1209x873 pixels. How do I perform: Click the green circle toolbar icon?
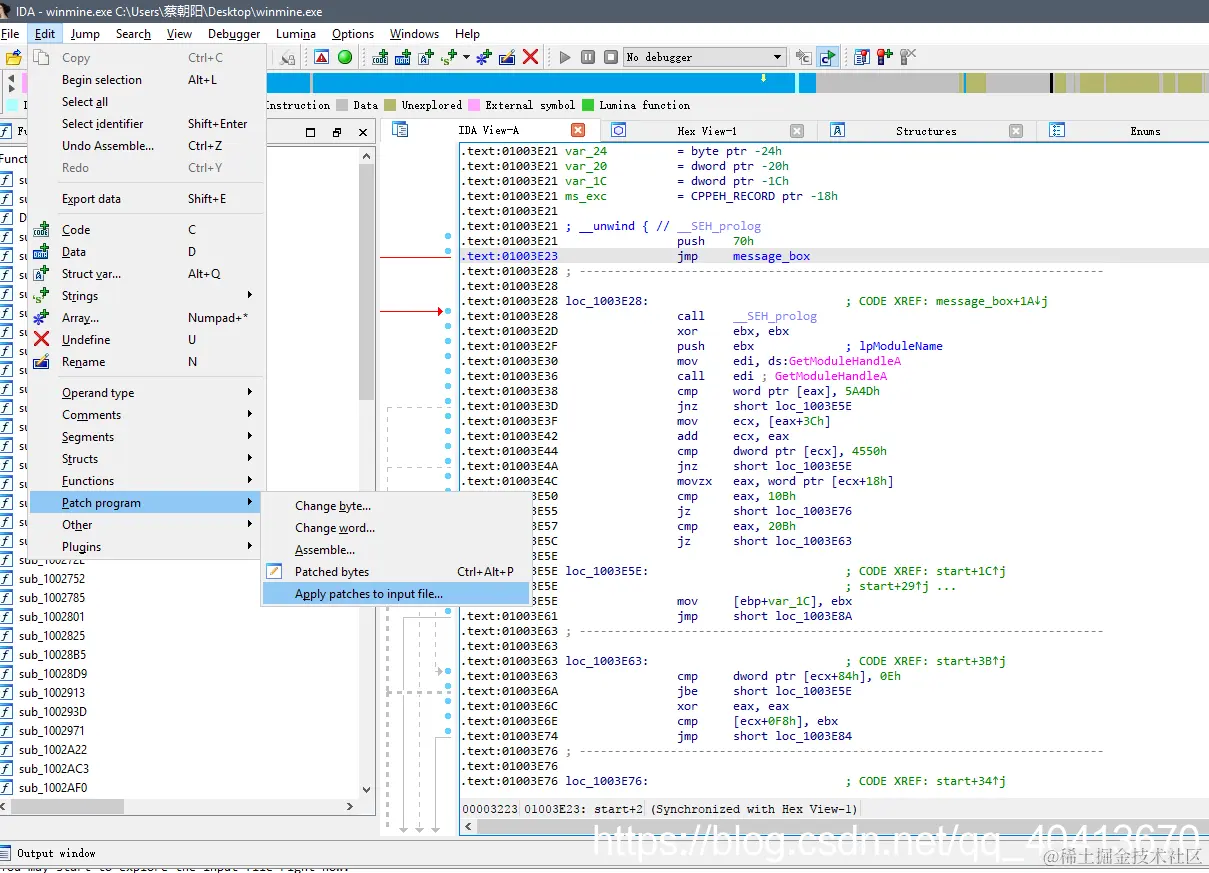[x=345, y=57]
